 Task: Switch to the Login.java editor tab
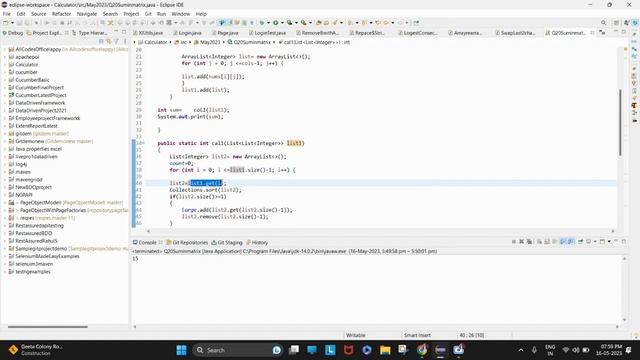click(x=187, y=33)
